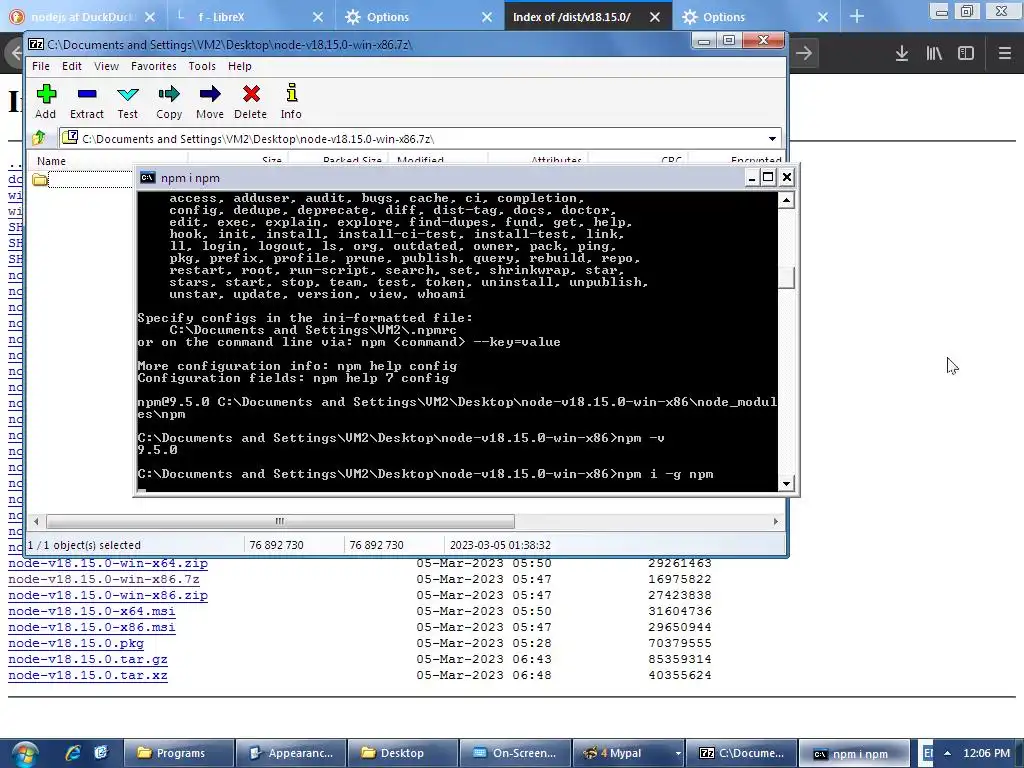Expand the 7-Zip address path dropdown
The width and height of the screenshot is (1024, 768).
tap(772, 138)
